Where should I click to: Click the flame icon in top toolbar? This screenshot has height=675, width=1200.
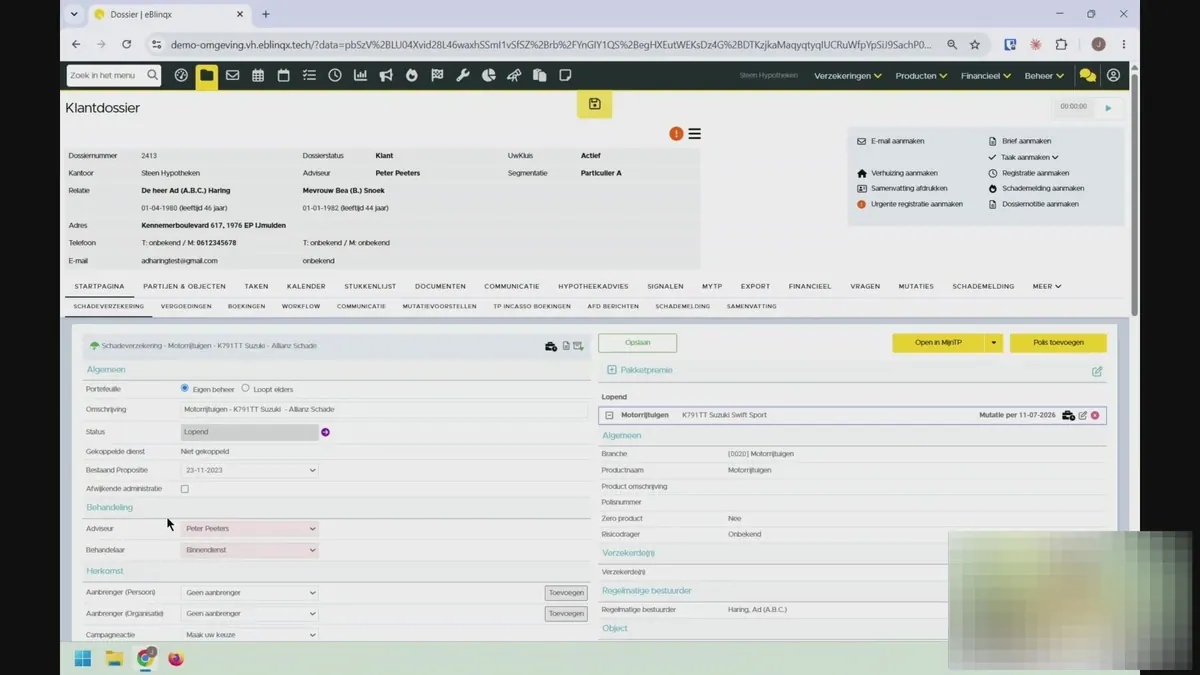[411, 75]
